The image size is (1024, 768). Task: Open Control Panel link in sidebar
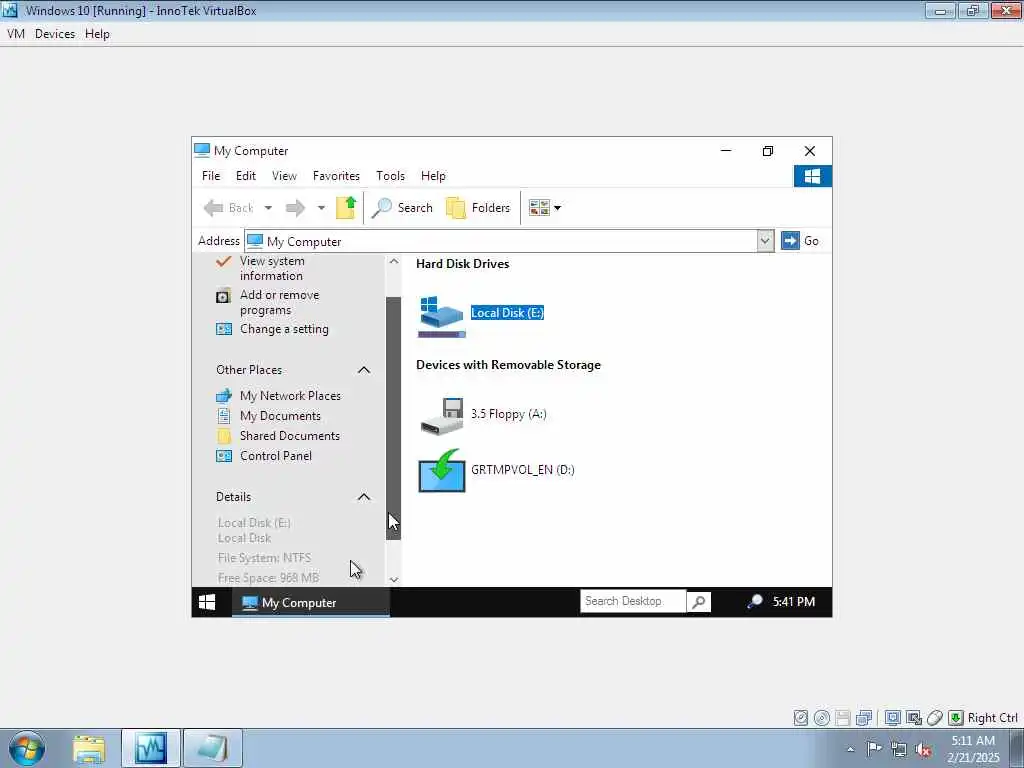click(276, 456)
